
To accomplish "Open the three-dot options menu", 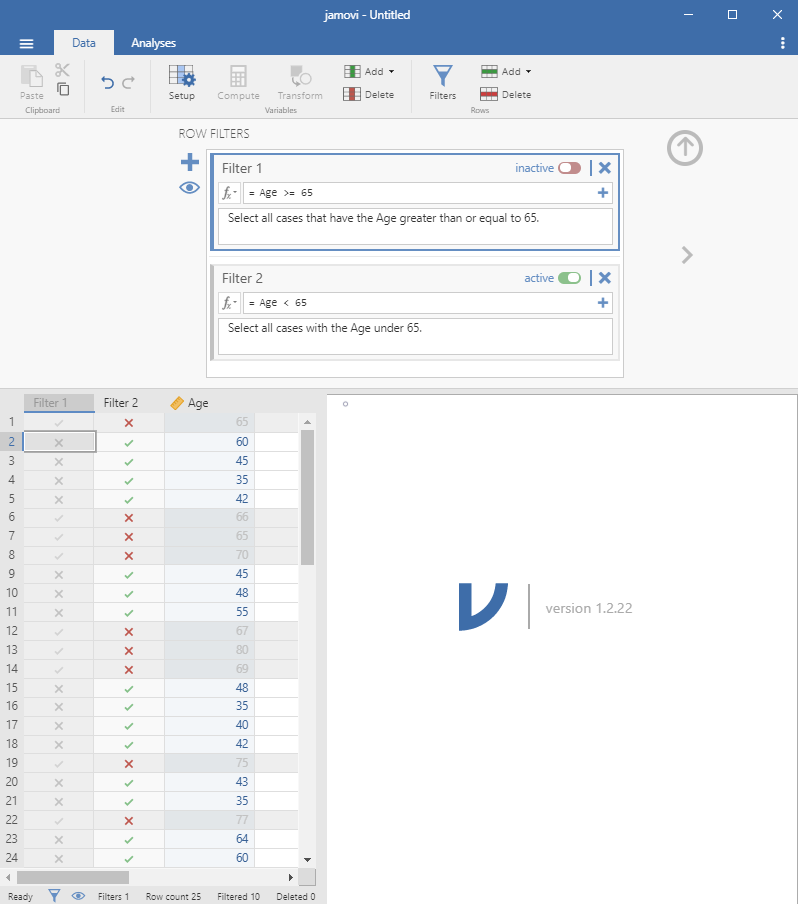I will click(x=782, y=43).
